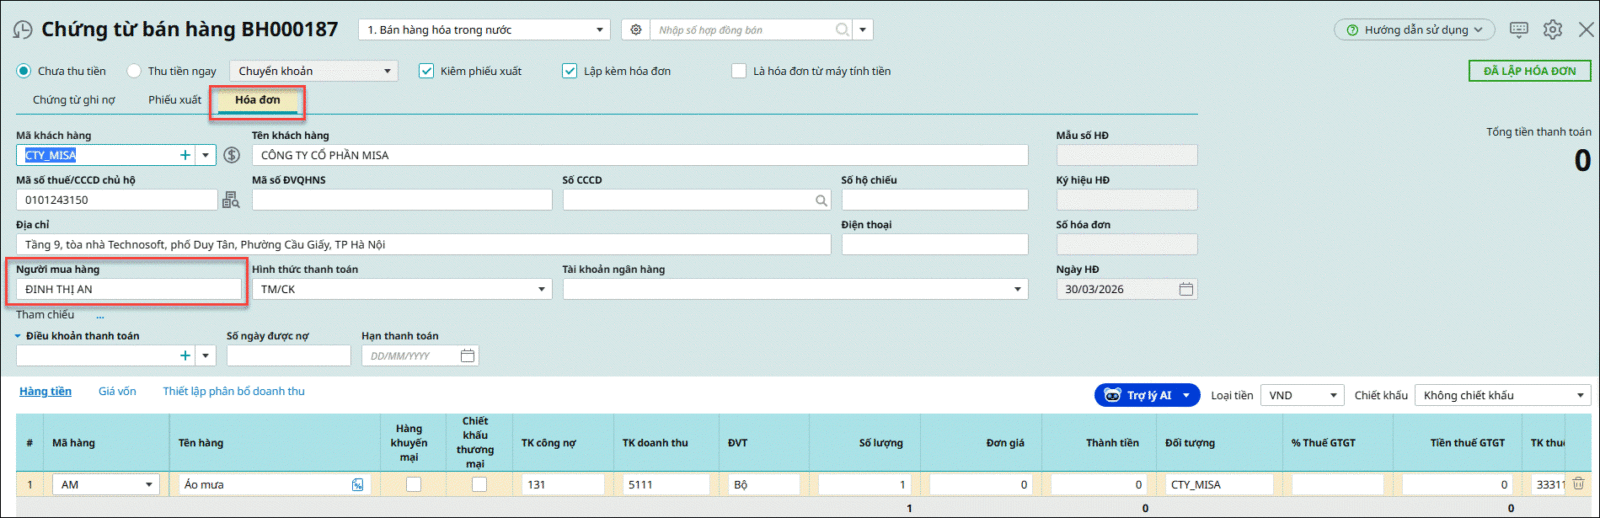Click the search icon in Số CCCD field
The height and width of the screenshot is (518, 1600).
pos(821,200)
